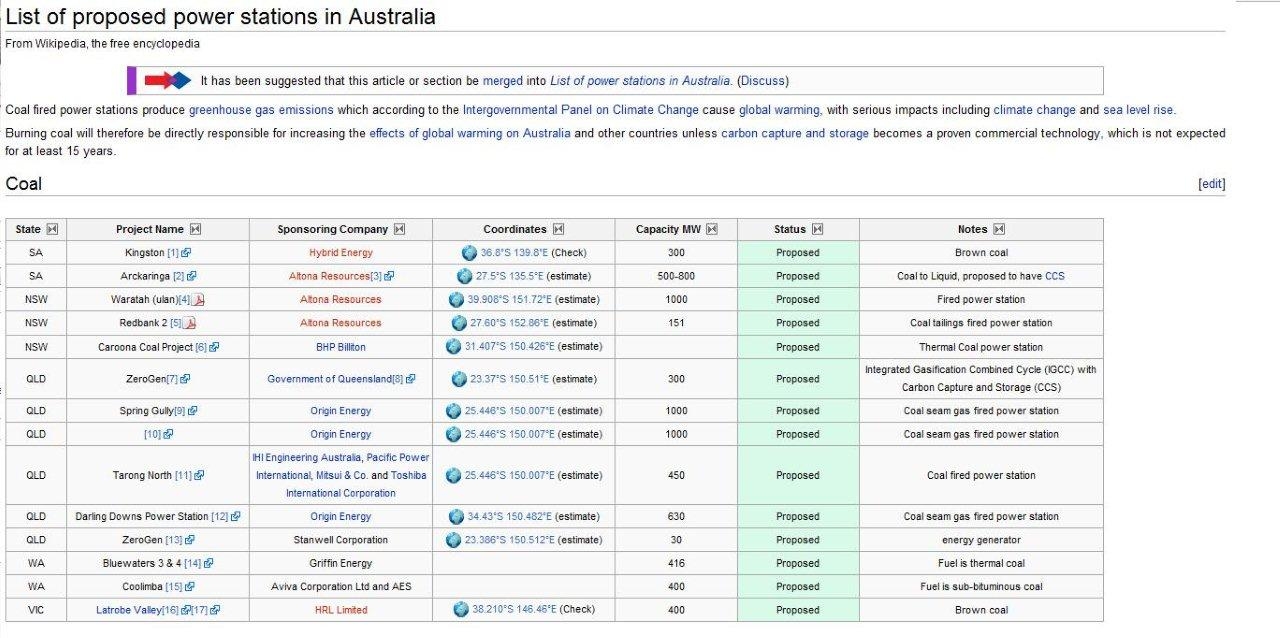Screen dimensions: 1280x638
Task: Sort the table by the Notes column
Action: 999,229
